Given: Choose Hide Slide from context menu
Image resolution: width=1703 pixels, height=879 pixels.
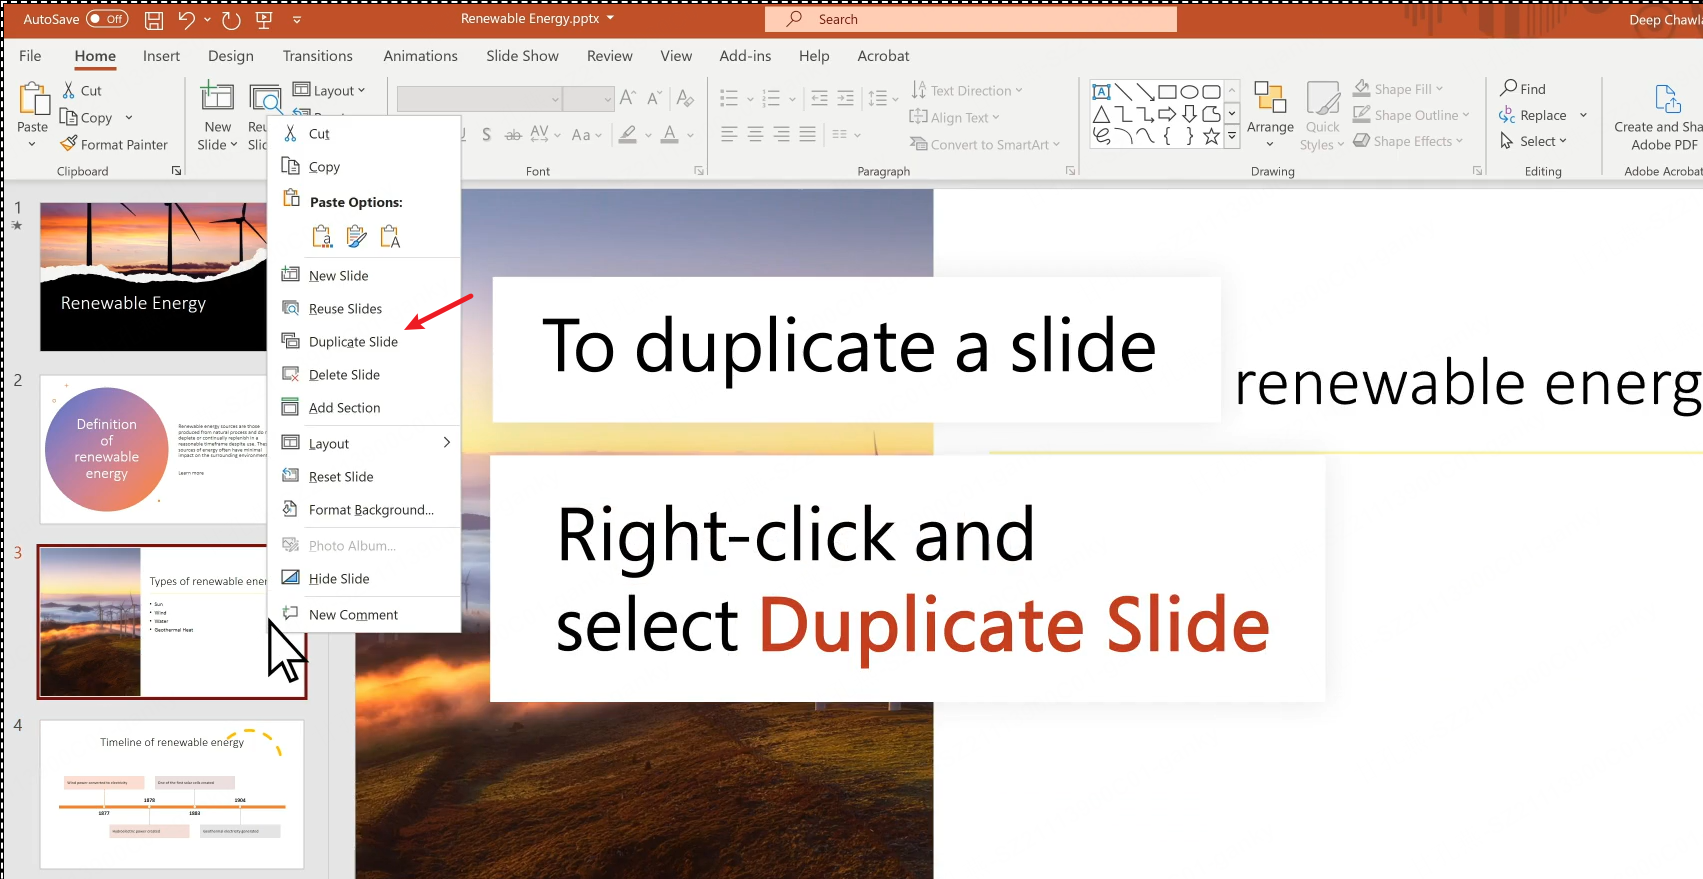Looking at the screenshot, I should click(x=365, y=578).
